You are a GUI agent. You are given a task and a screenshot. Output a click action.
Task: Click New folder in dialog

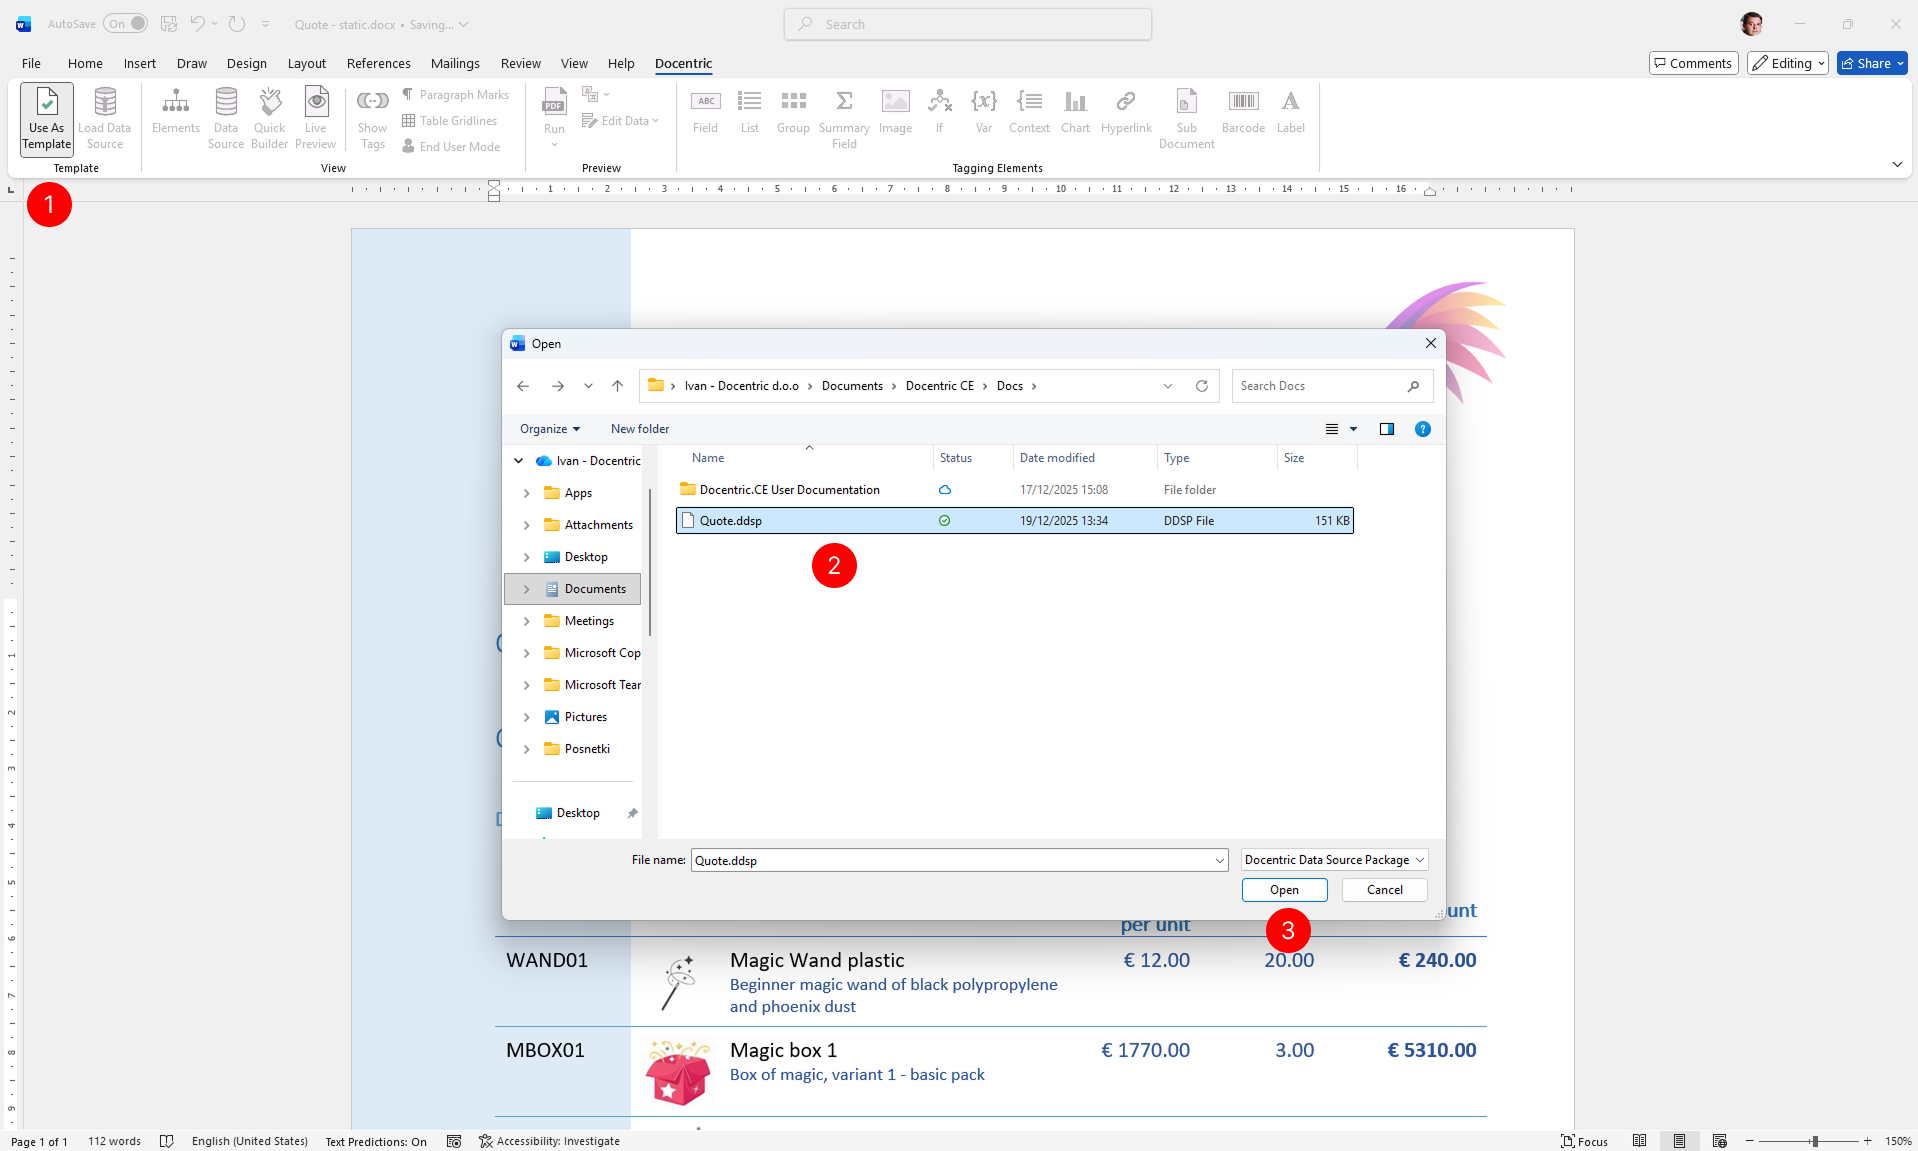pos(640,429)
